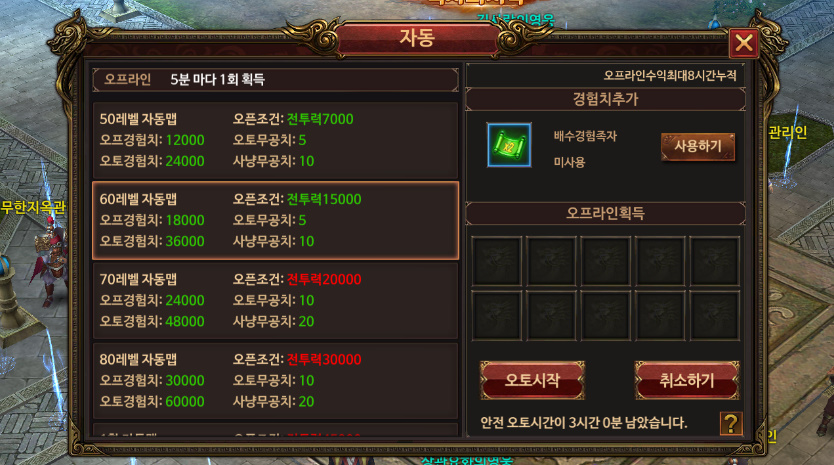Select the first empty 오프라인획득 item slot
This screenshot has width=834, height=465.
pyautogui.click(x=496, y=261)
